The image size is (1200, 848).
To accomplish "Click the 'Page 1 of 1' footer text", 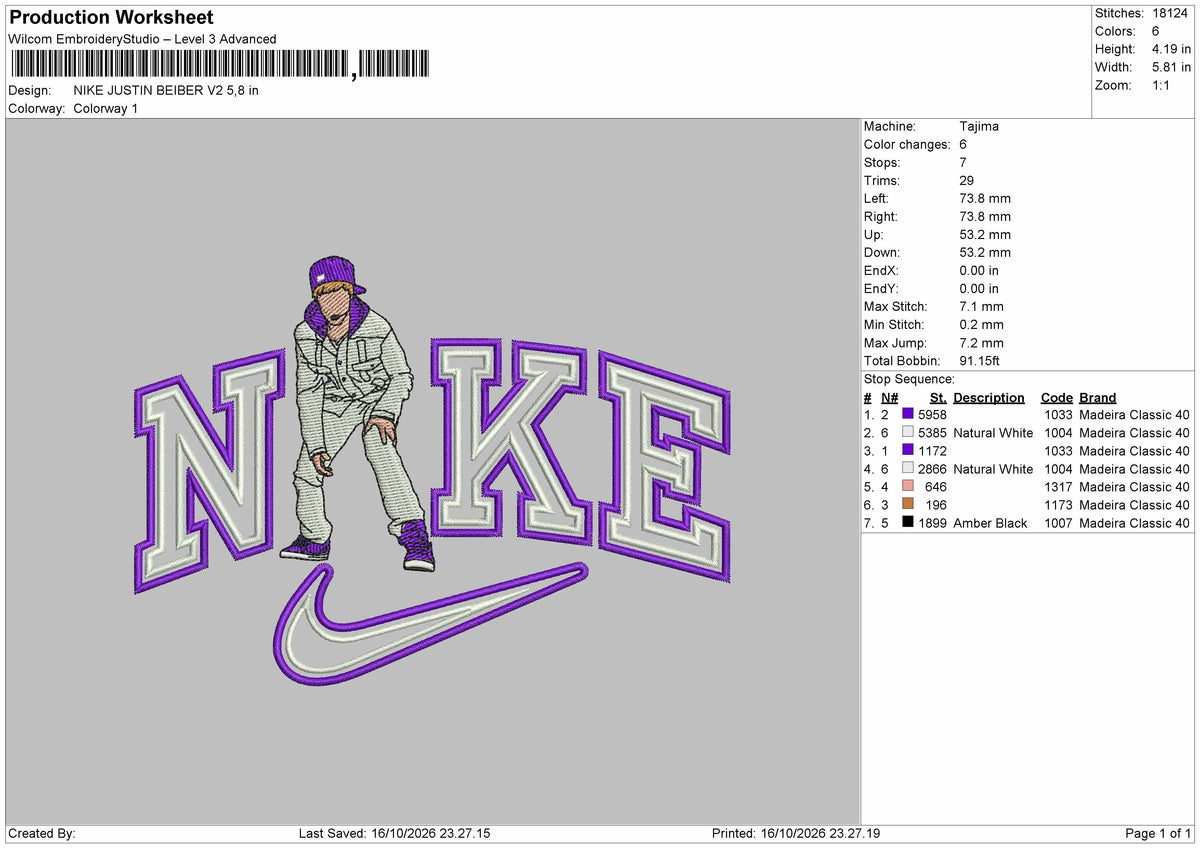I will tap(1158, 833).
